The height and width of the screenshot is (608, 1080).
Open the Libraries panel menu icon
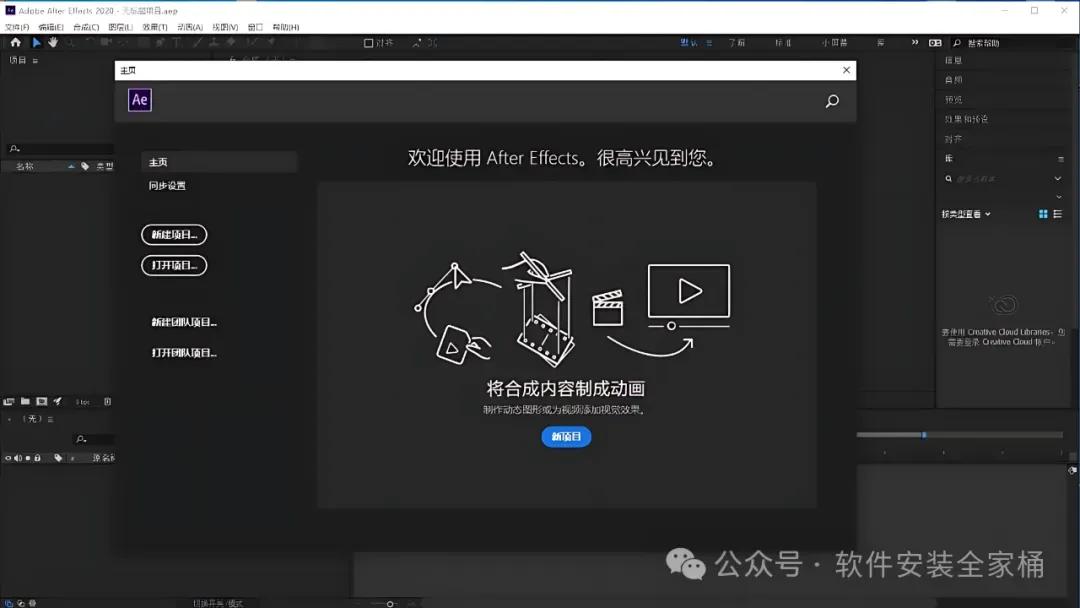1061,159
